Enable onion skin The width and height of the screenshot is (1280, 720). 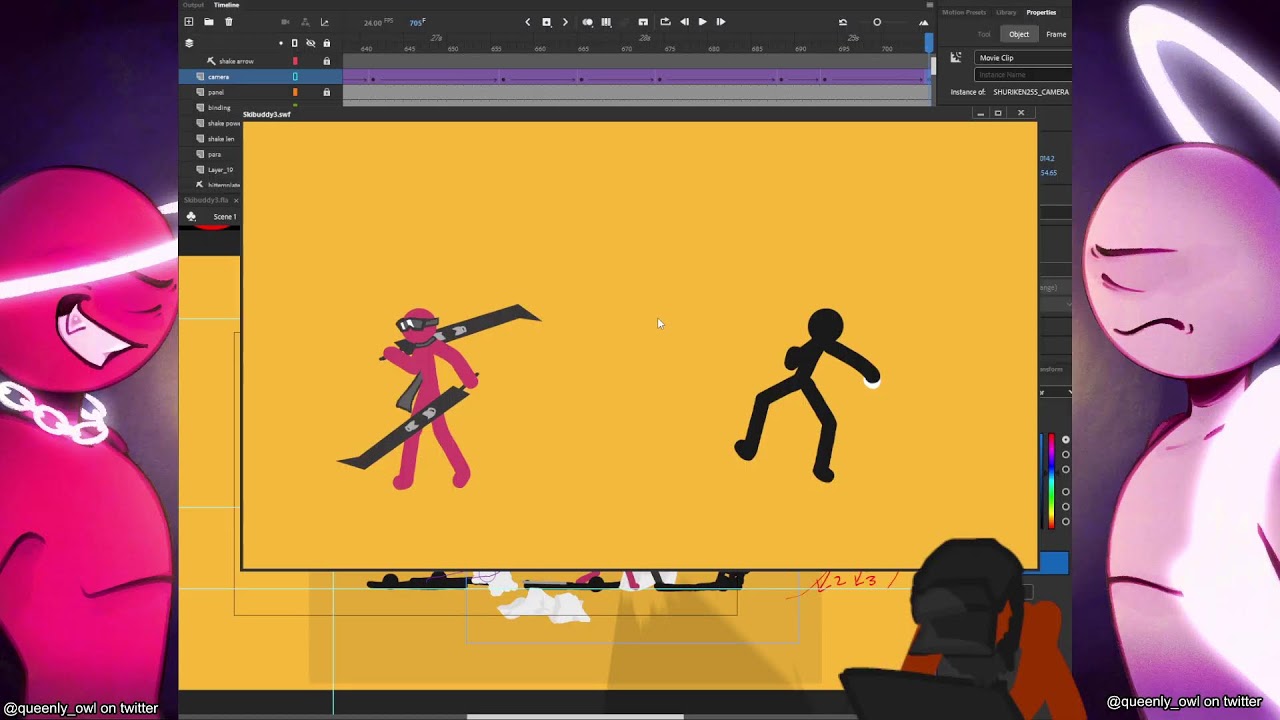[x=587, y=22]
